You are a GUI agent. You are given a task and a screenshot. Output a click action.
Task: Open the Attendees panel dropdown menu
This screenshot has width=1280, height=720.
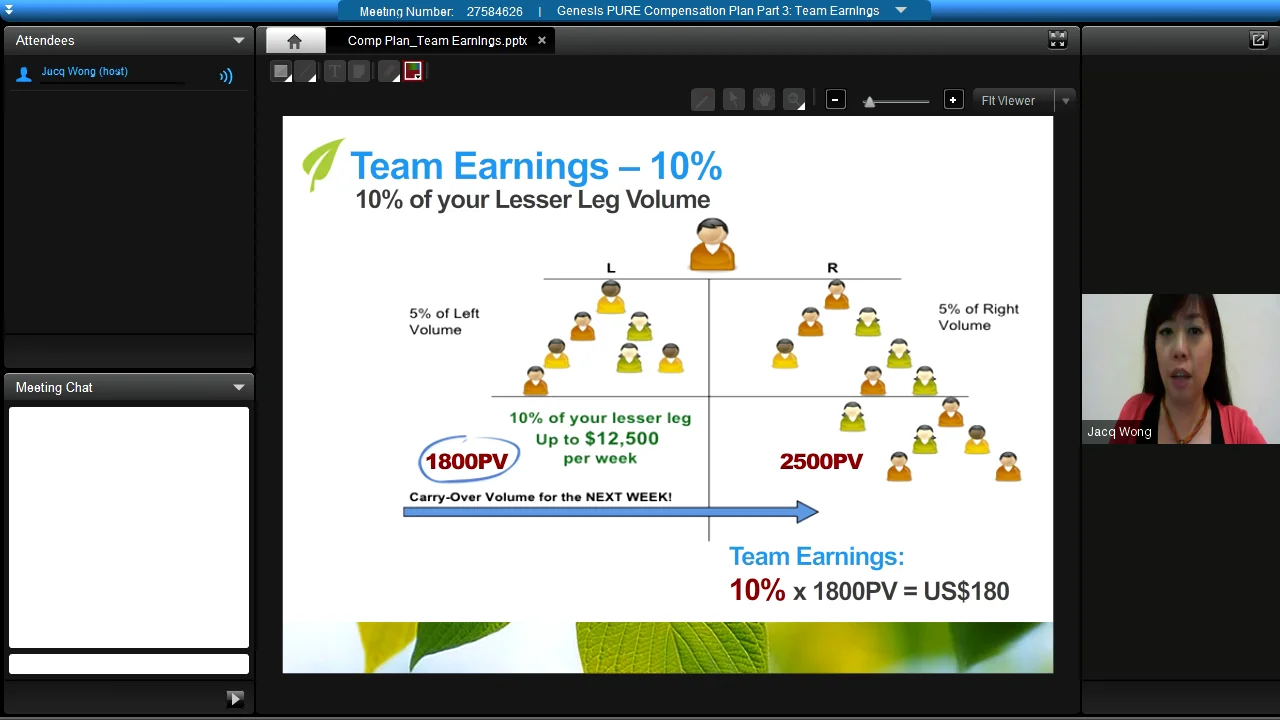pyautogui.click(x=239, y=41)
